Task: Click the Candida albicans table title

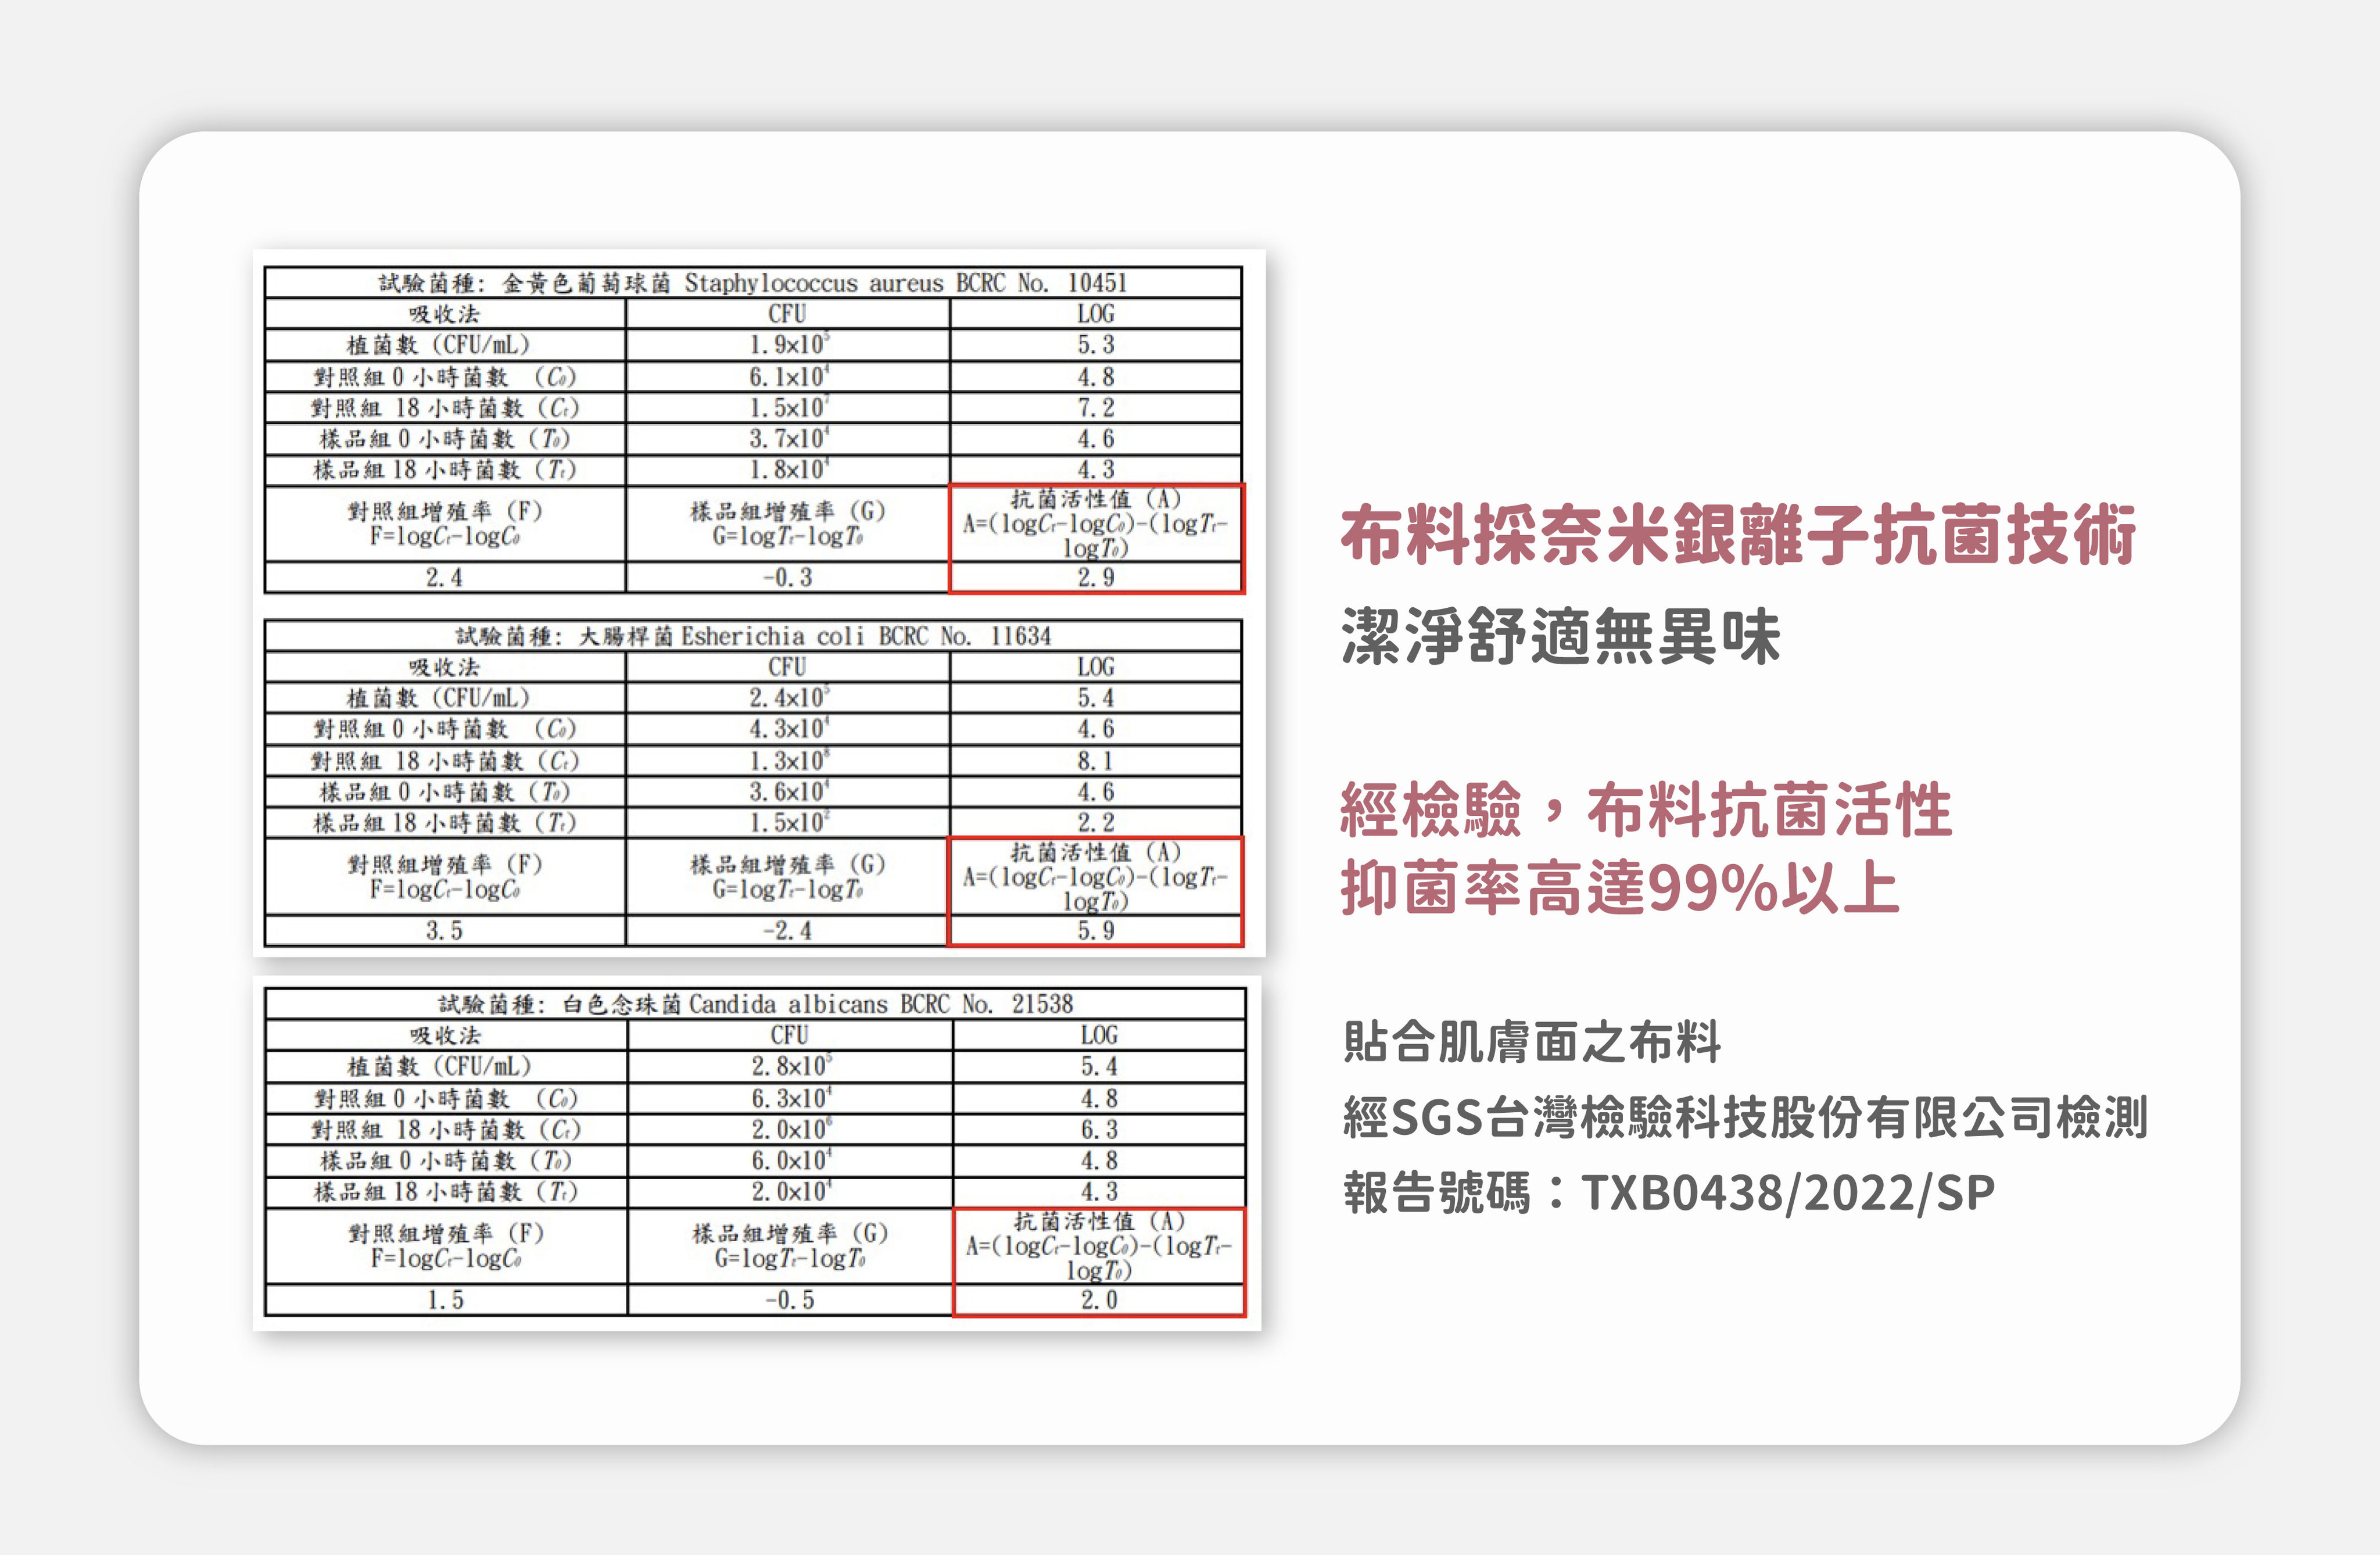Action: 755,1004
